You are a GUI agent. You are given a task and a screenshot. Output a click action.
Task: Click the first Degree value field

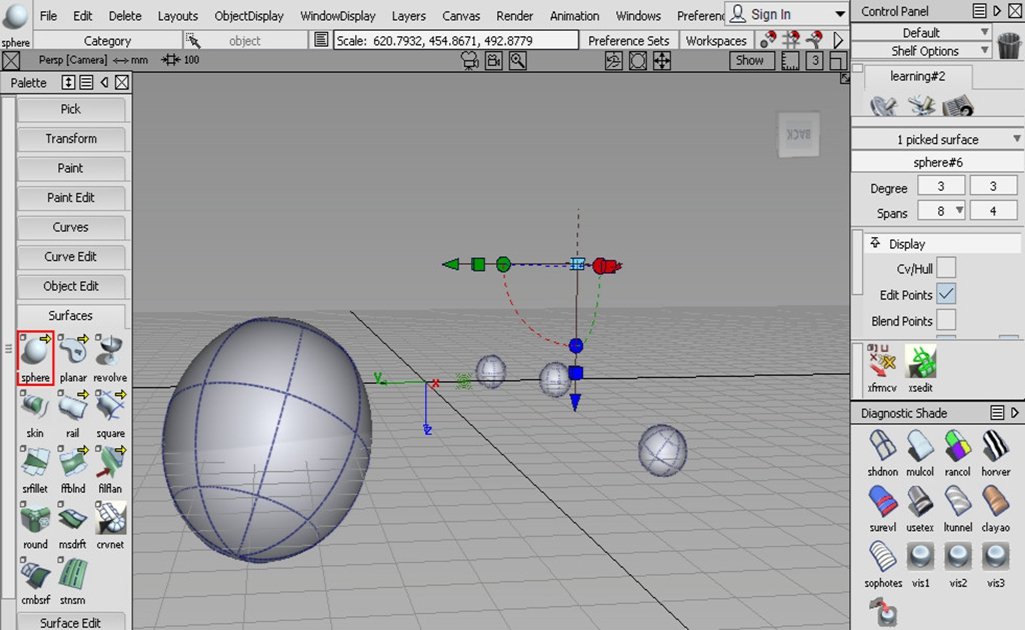point(941,186)
